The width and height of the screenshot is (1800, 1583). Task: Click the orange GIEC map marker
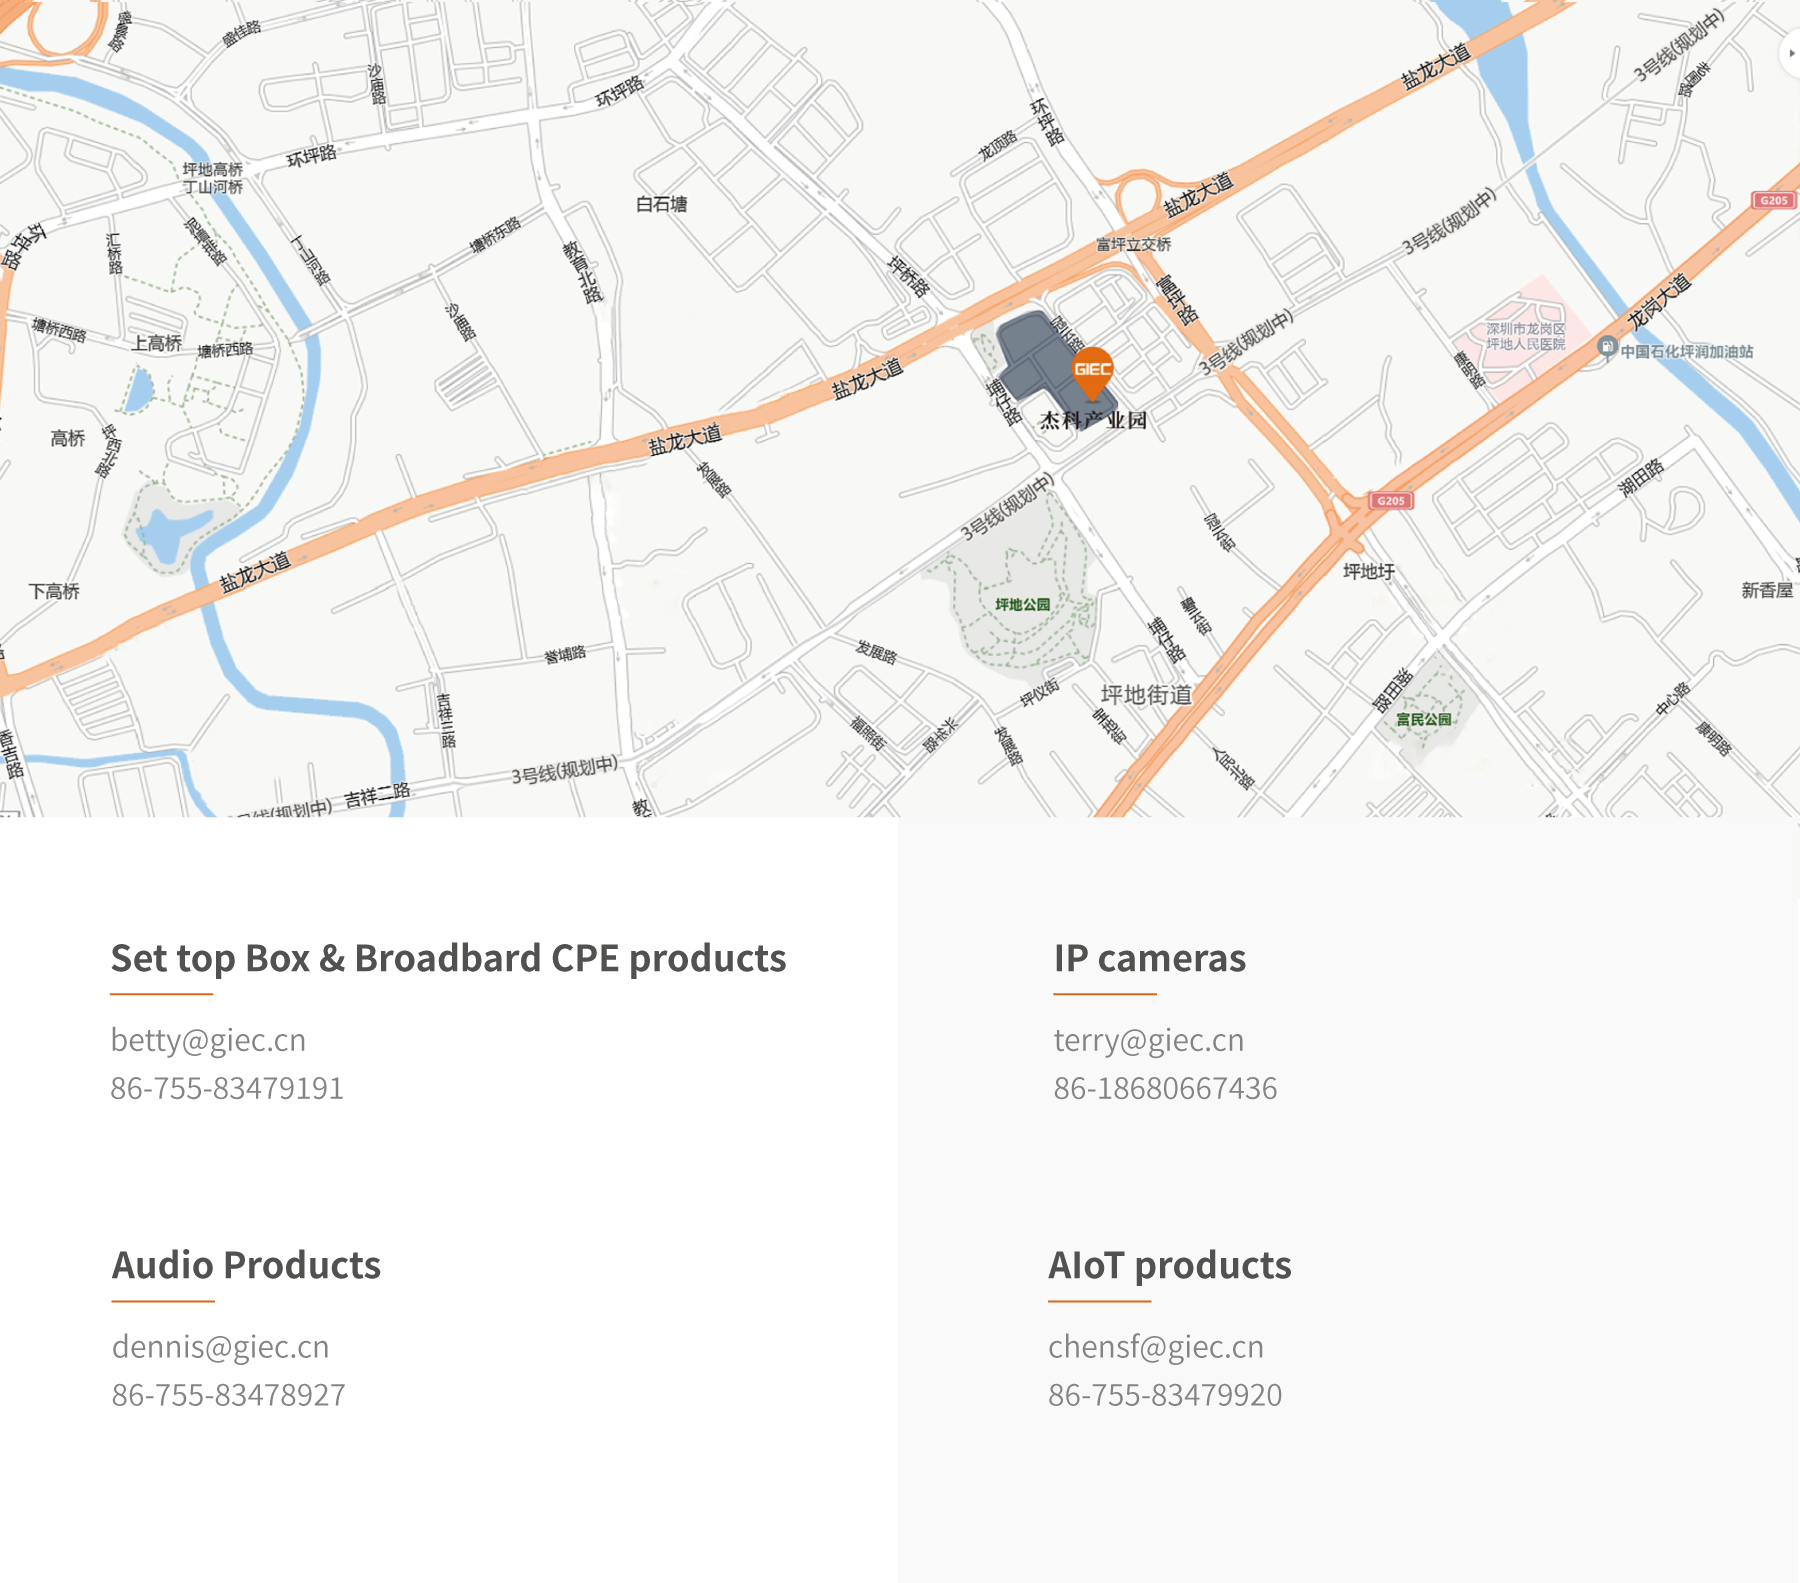(1092, 371)
